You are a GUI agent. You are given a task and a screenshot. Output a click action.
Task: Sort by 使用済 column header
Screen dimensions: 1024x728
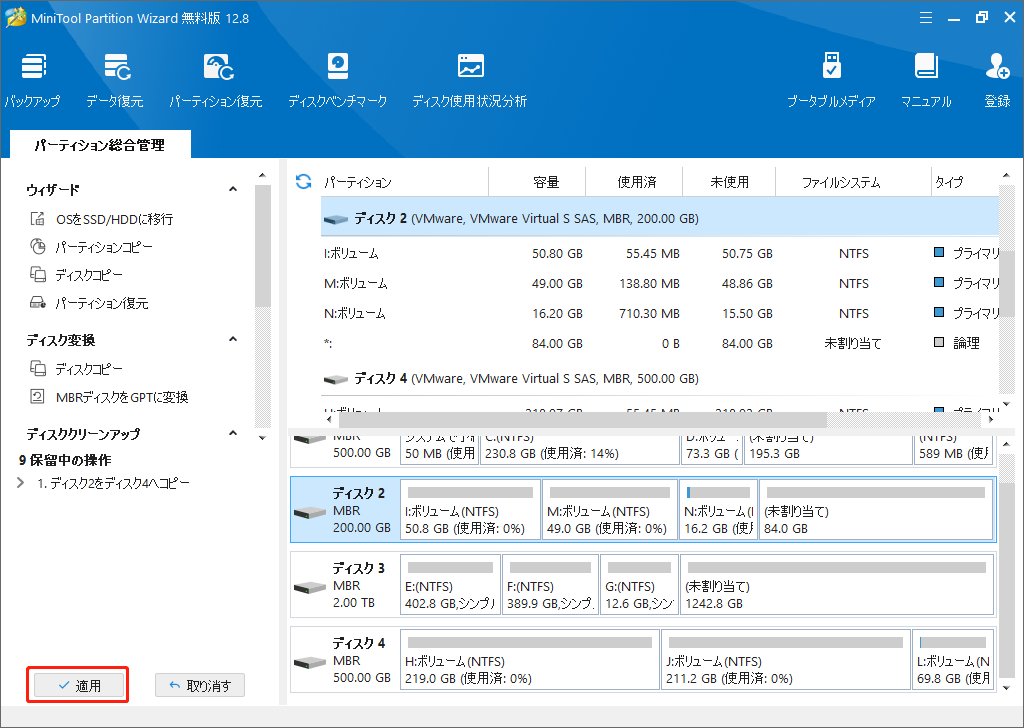click(x=634, y=182)
